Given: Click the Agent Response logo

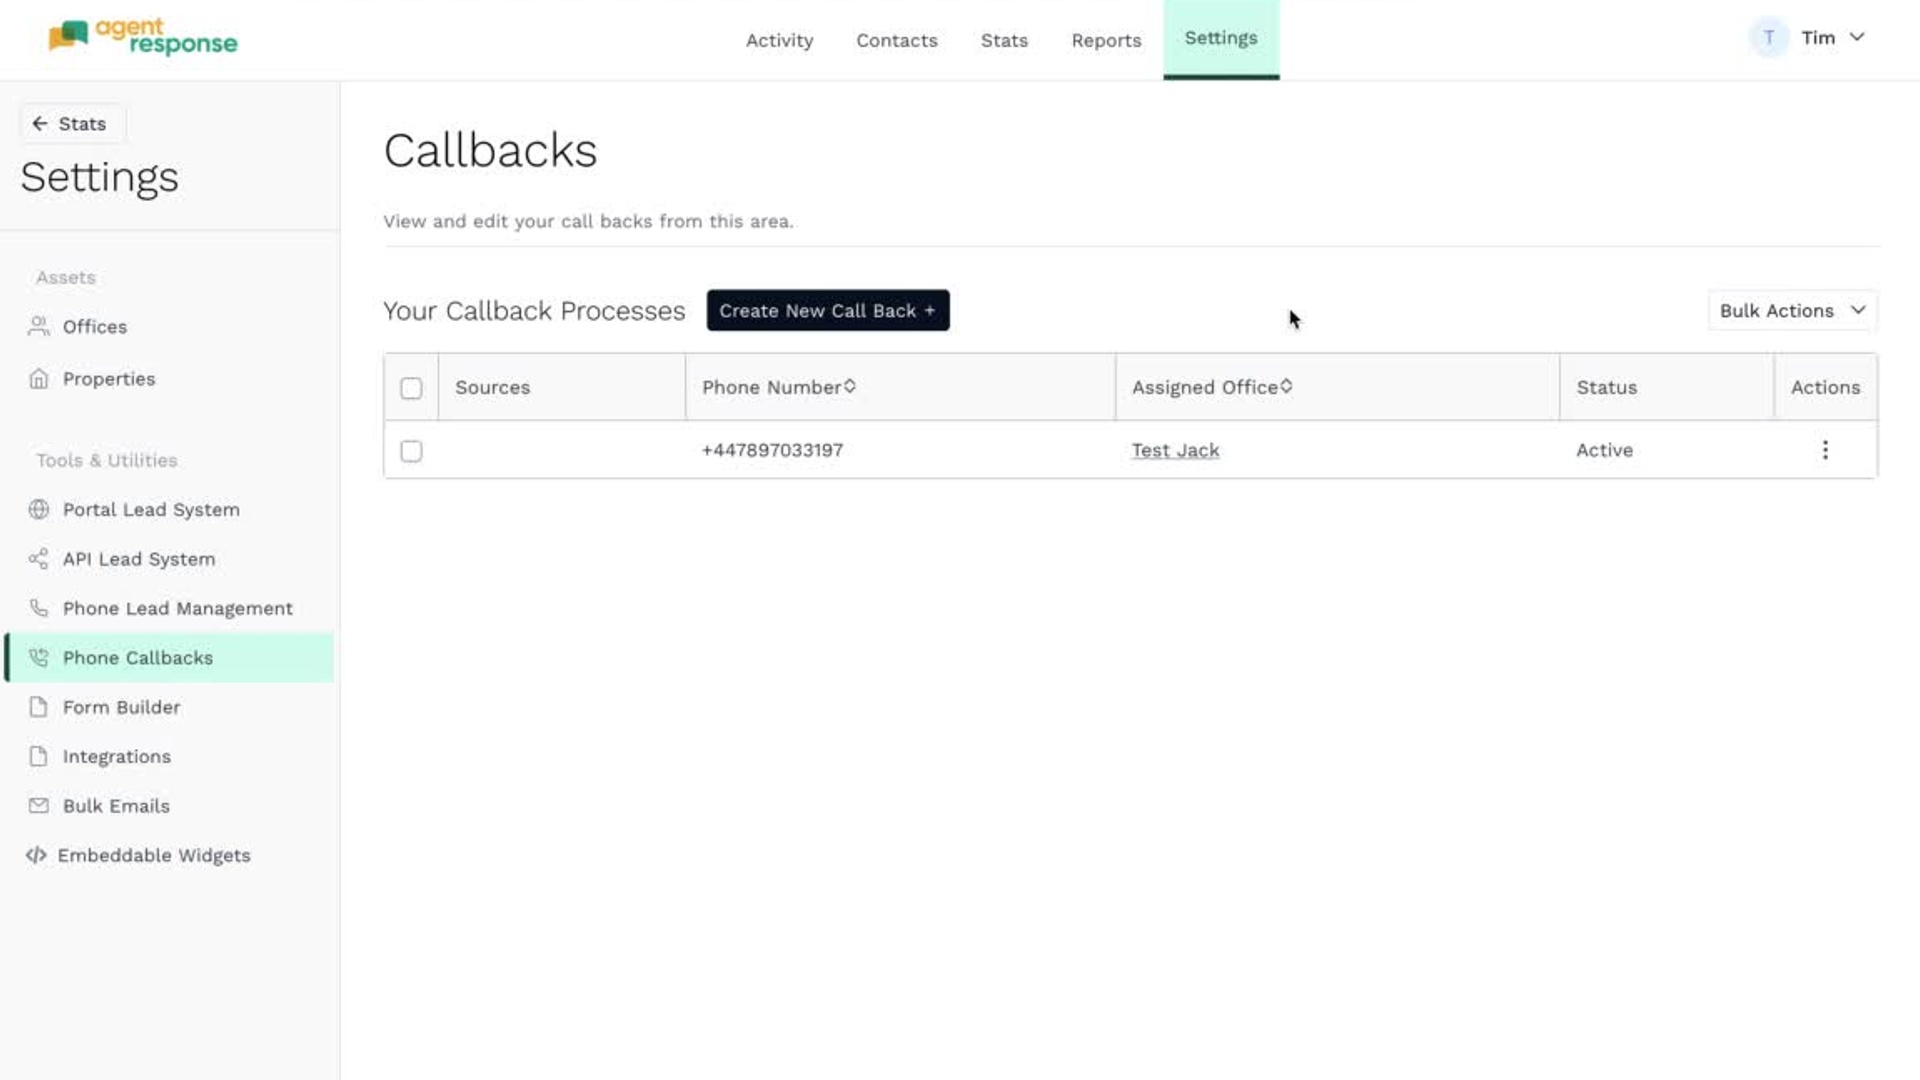Looking at the screenshot, I should [x=143, y=37].
